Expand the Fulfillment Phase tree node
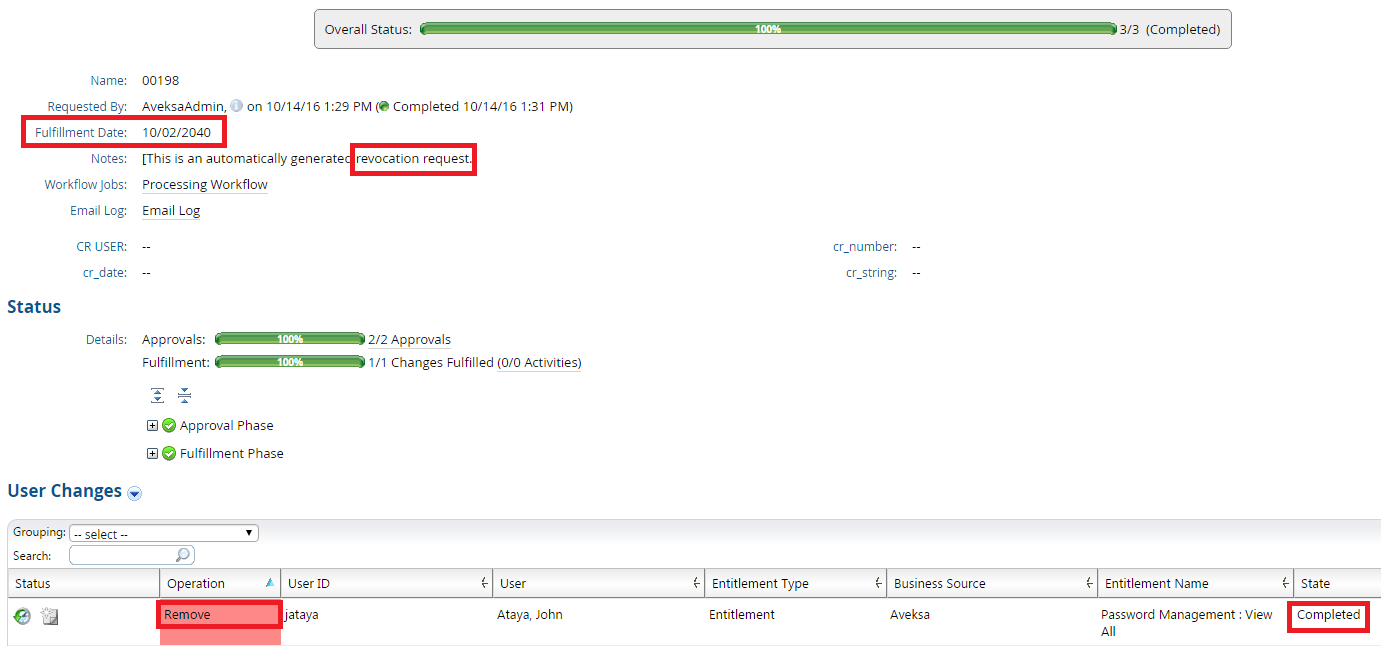The width and height of the screenshot is (1381, 646). tap(152, 453)
